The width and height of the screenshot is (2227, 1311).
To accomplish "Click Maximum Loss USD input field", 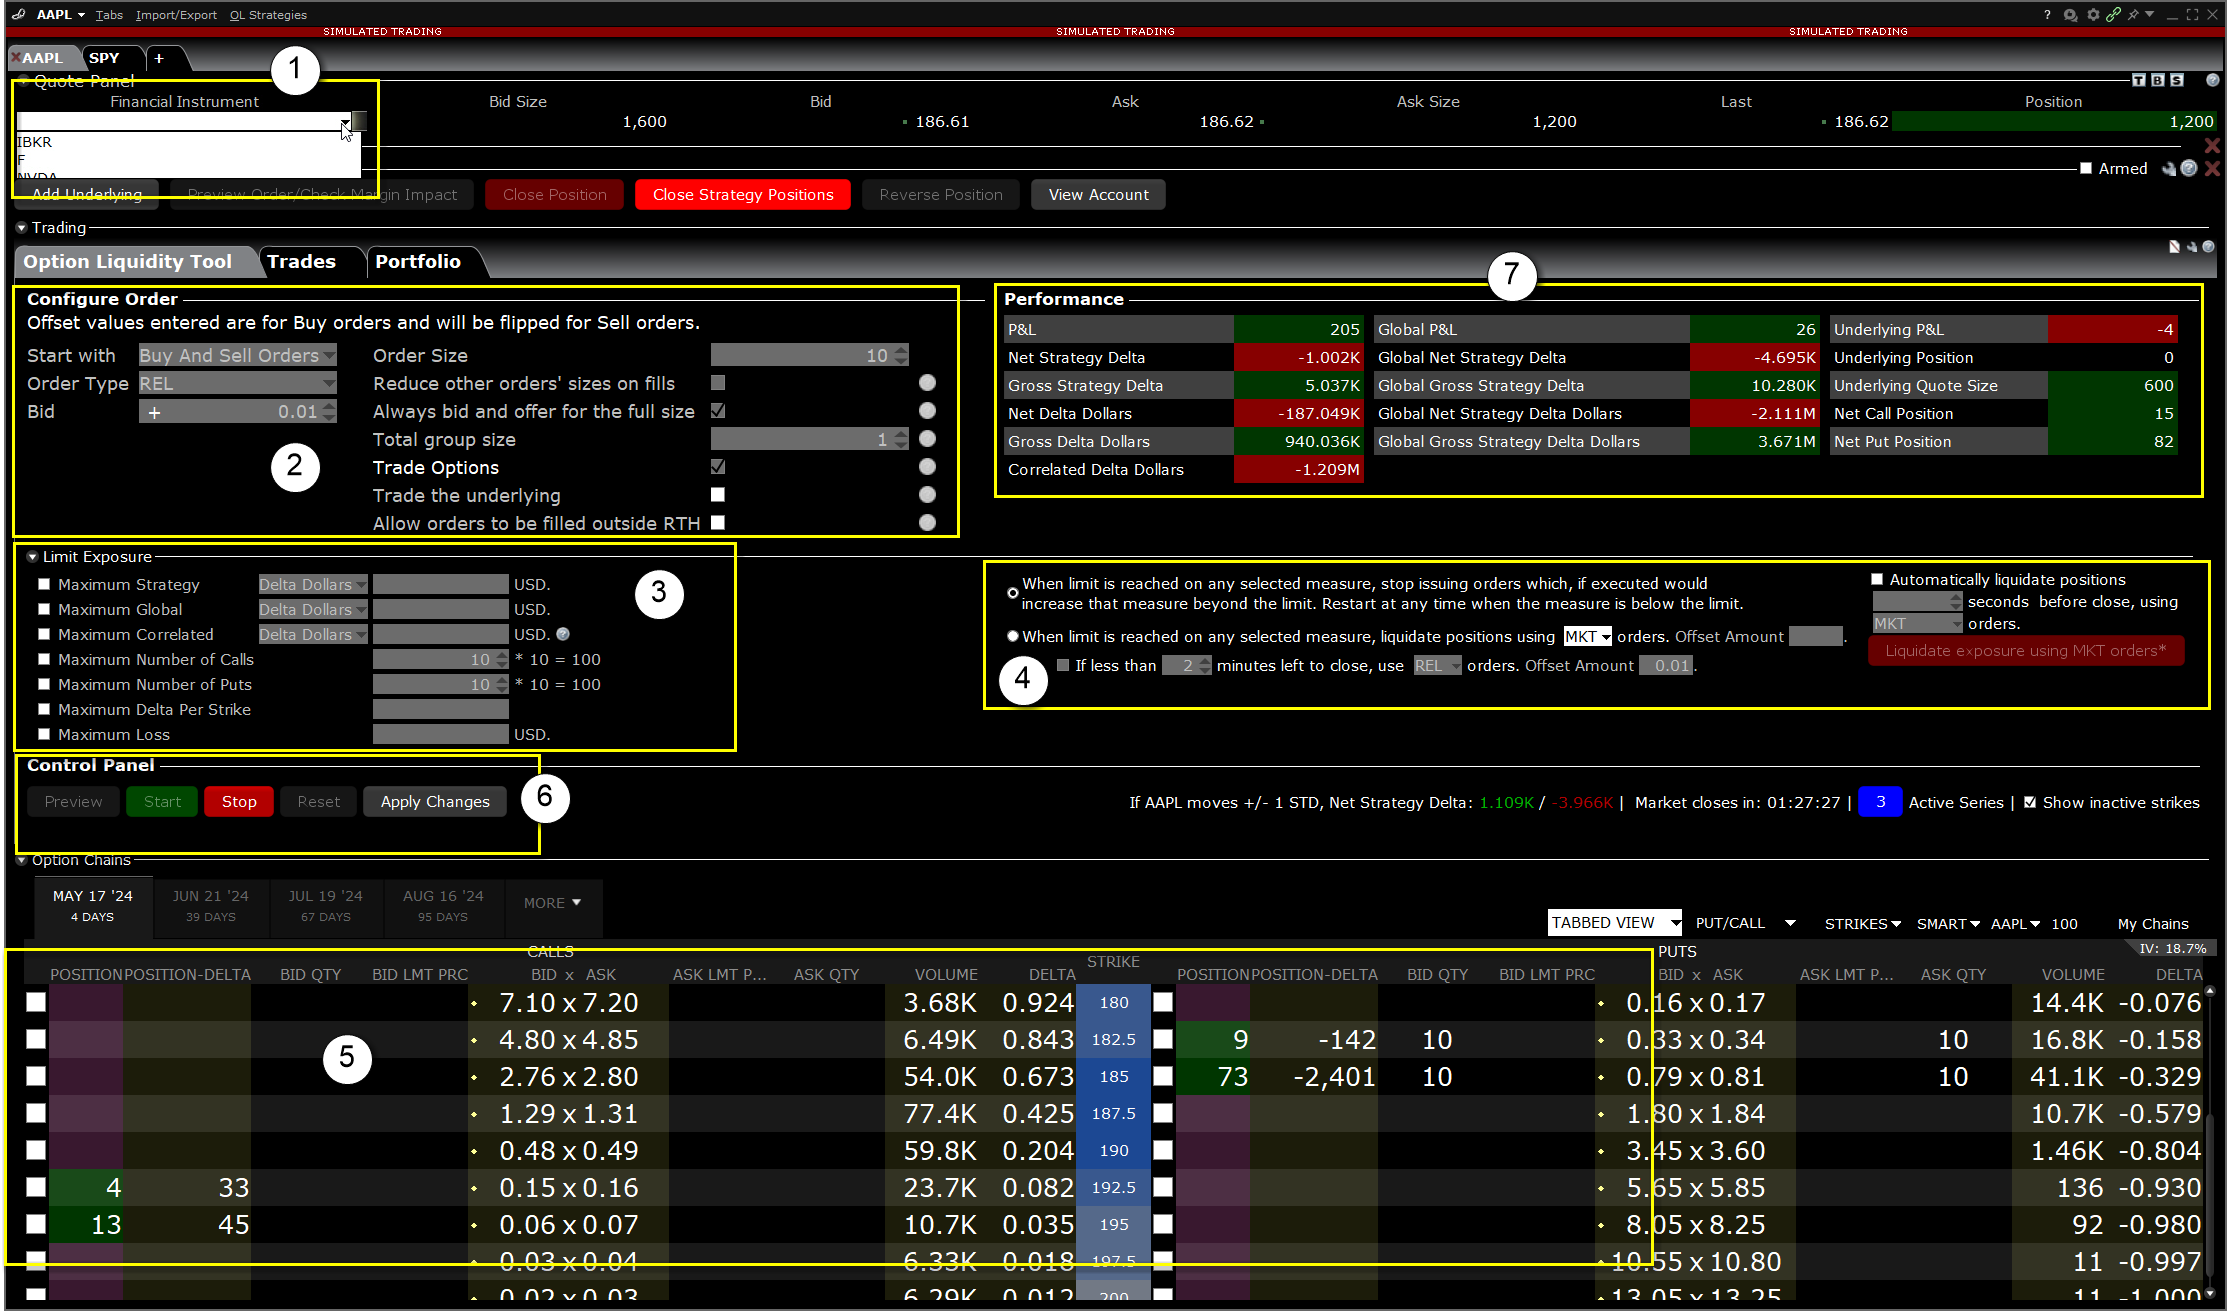I will [440, 734].
